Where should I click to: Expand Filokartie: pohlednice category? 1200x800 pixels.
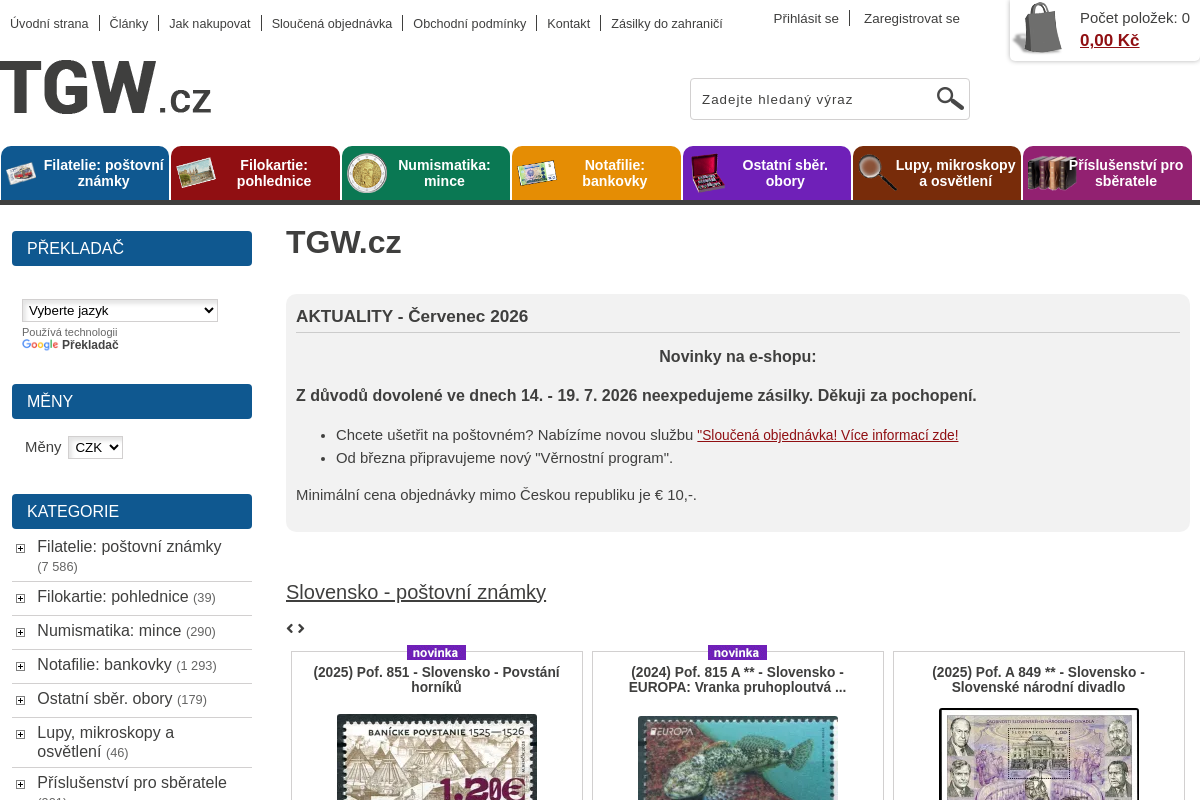coord(20,598)
